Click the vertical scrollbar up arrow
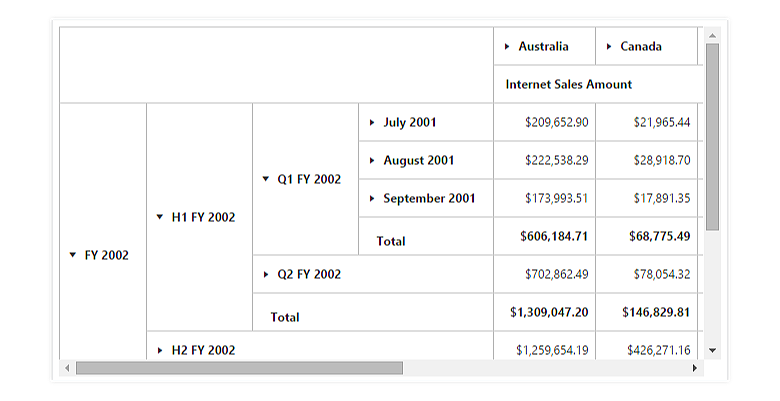Image resolution: width=780 pixels, height=401 pixels. tap(712, 37)
